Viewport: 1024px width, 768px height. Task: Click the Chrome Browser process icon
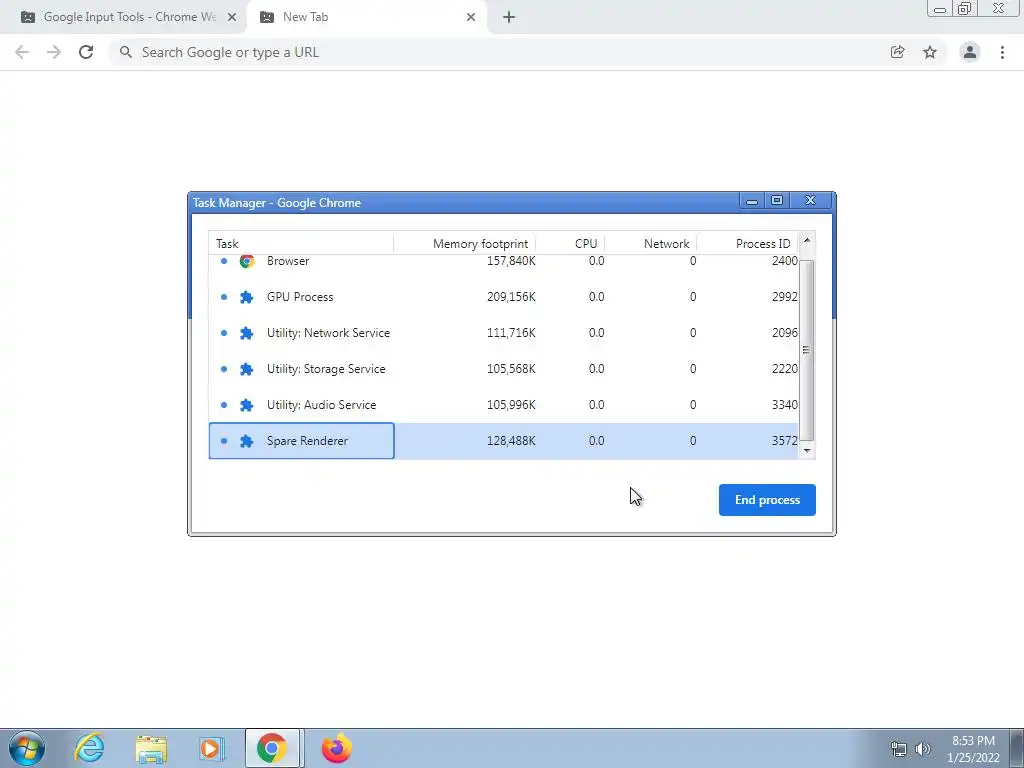click(x=246, y=261)
